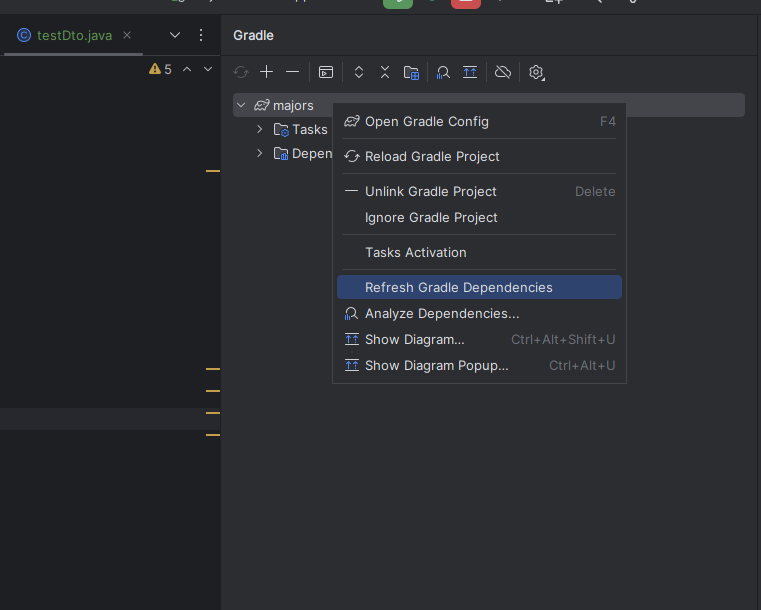Expand the Dependencies folder
The width and height of the screenshot is (761, 610).
point(260,153)
